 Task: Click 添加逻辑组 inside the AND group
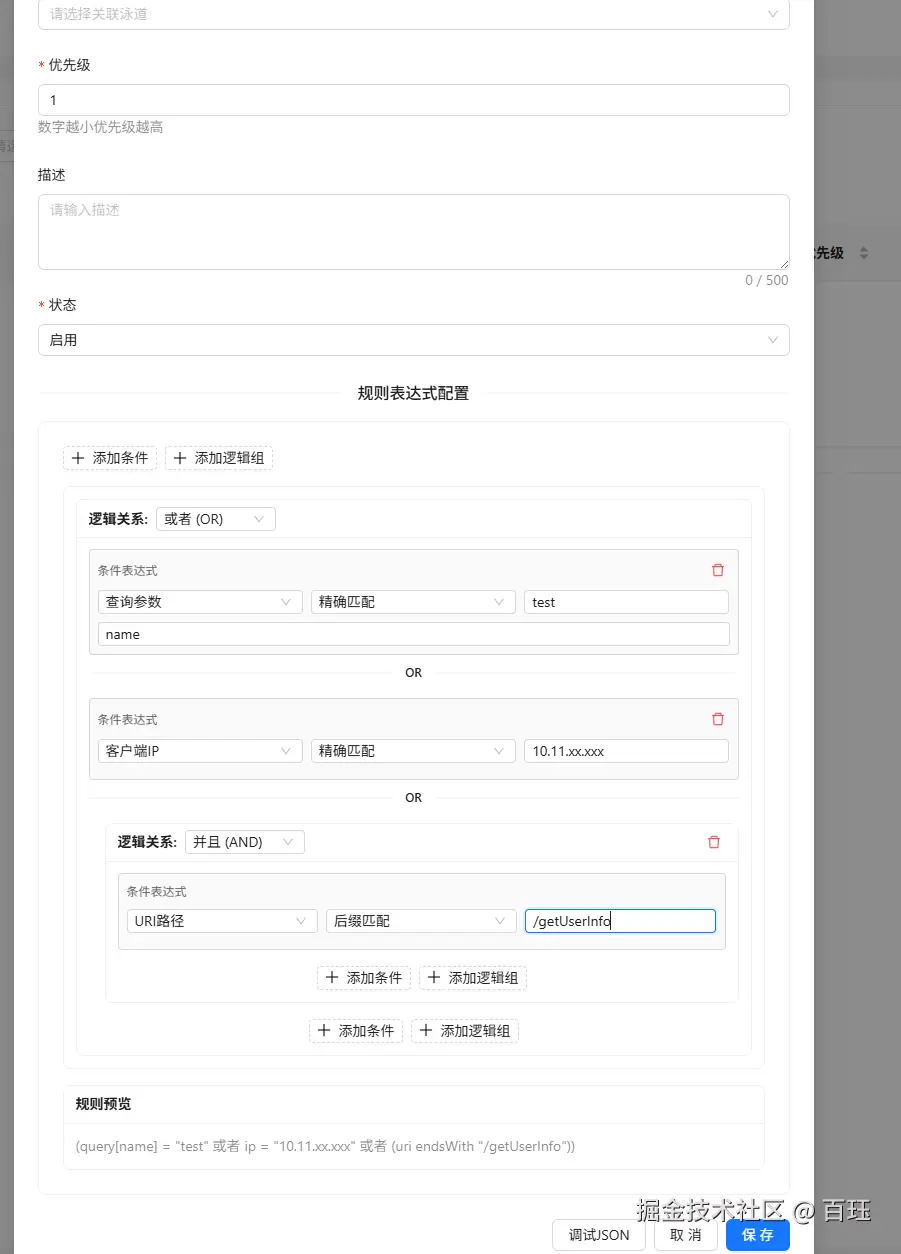(x=473, y=978)
